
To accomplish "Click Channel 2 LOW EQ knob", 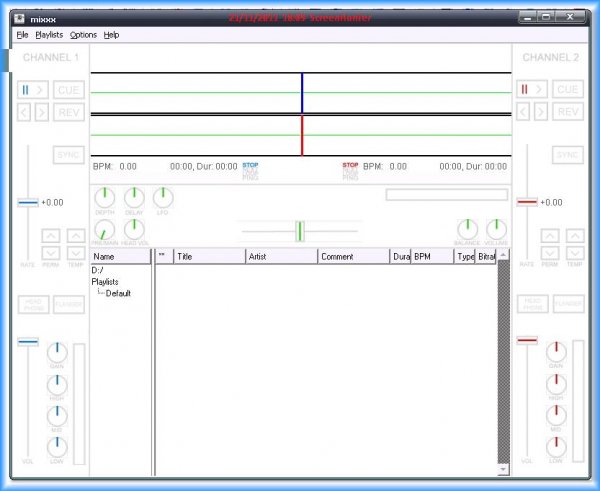I will click(556, 447).
